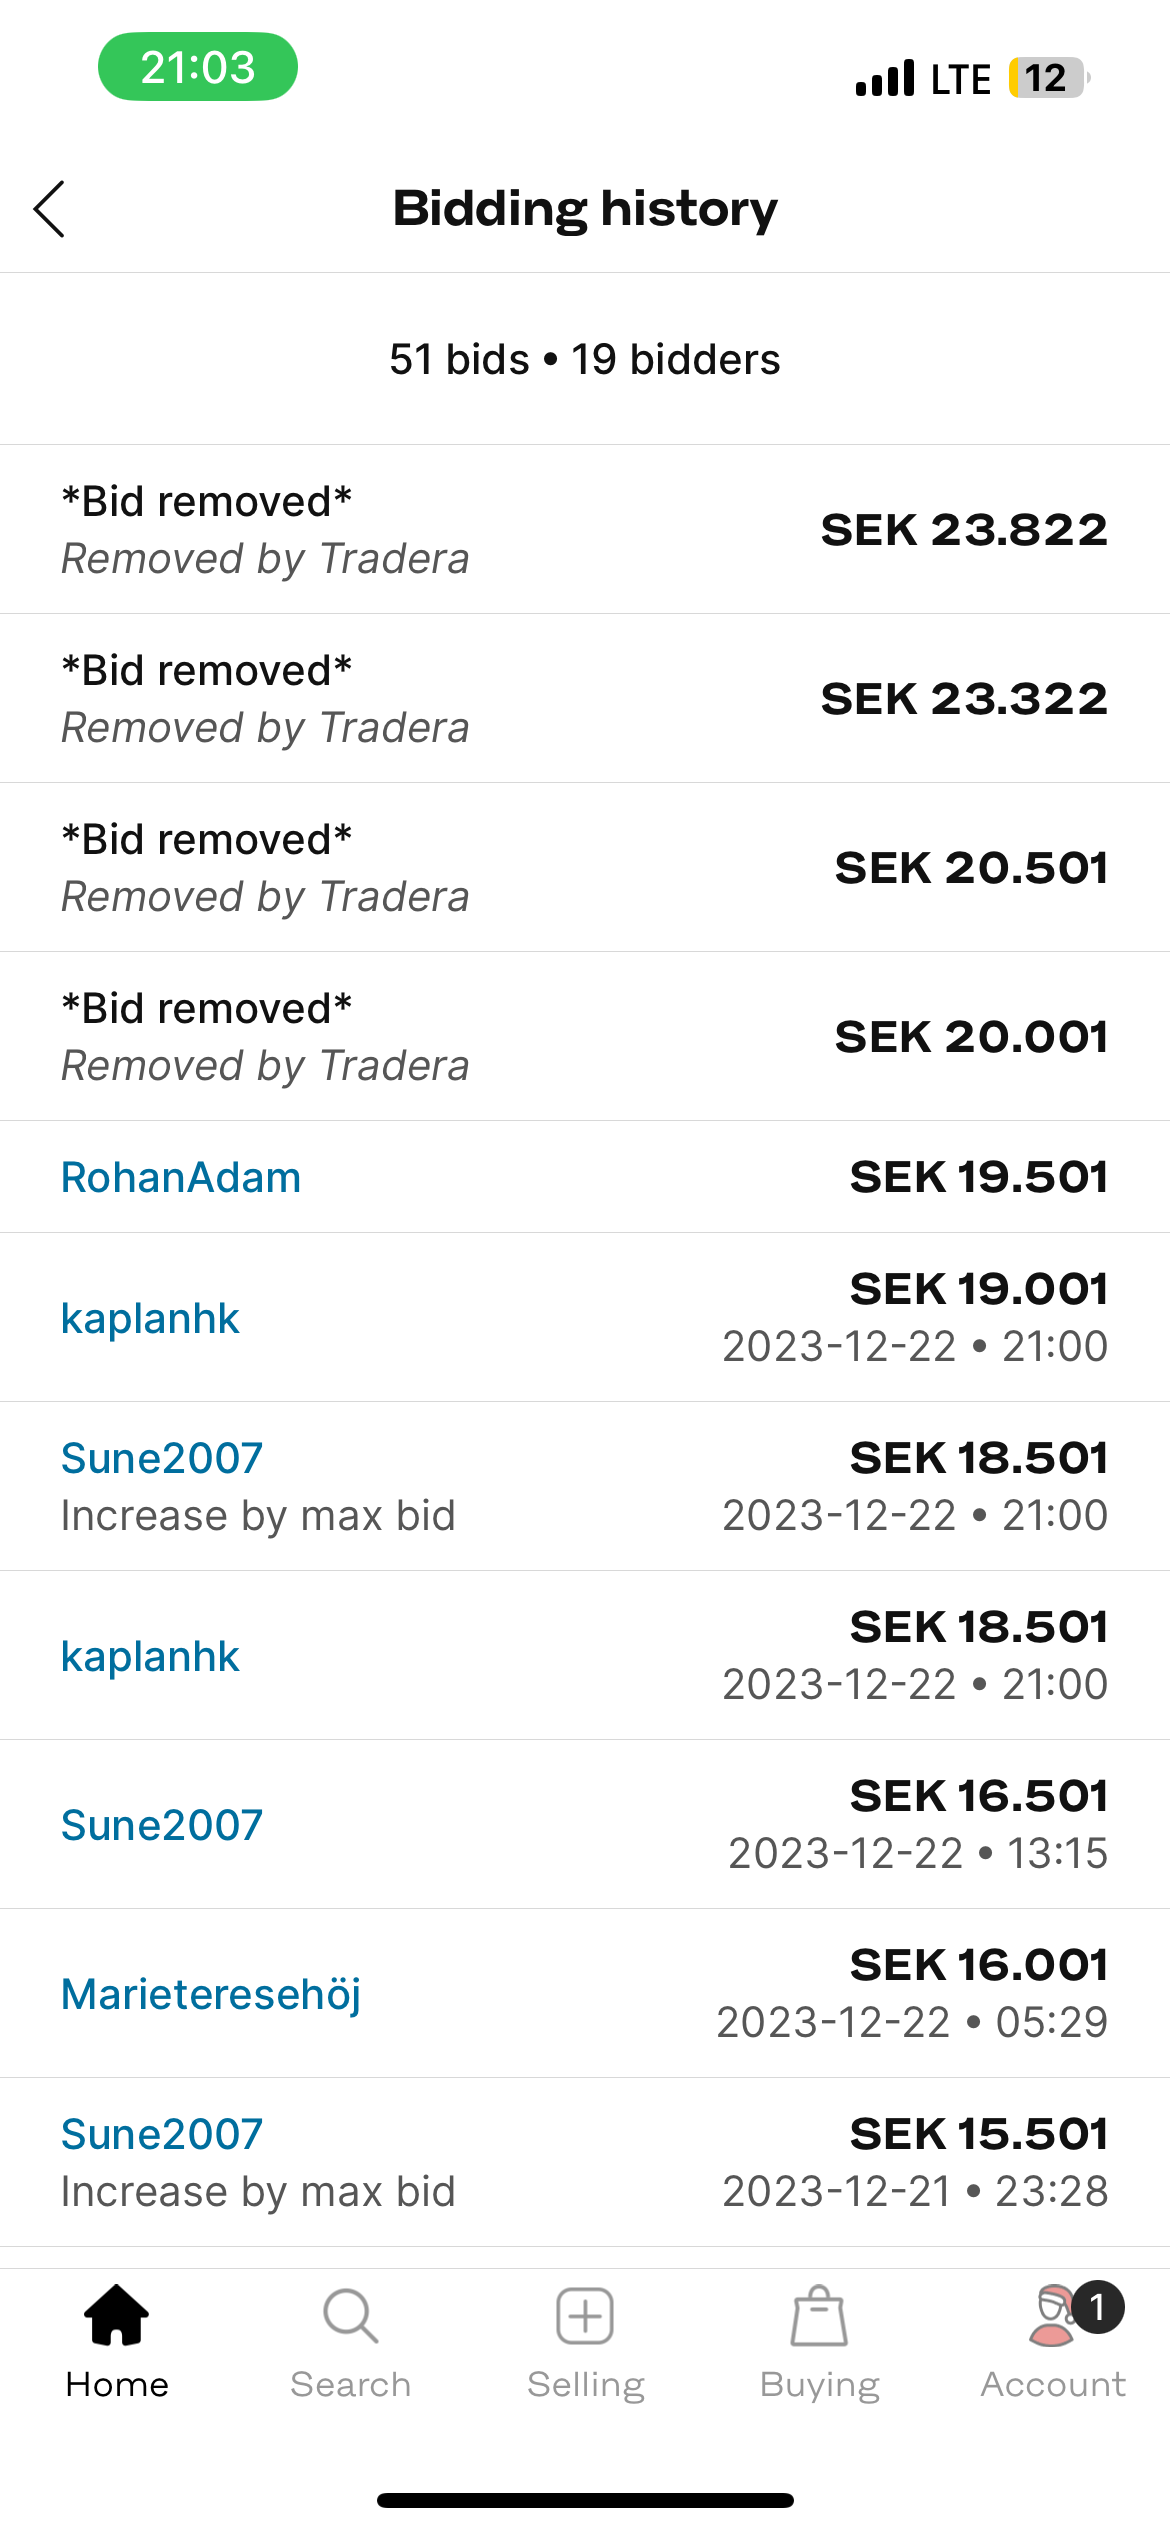
Task: Tap the back arrow icon
Action: [x=50, y=209]
